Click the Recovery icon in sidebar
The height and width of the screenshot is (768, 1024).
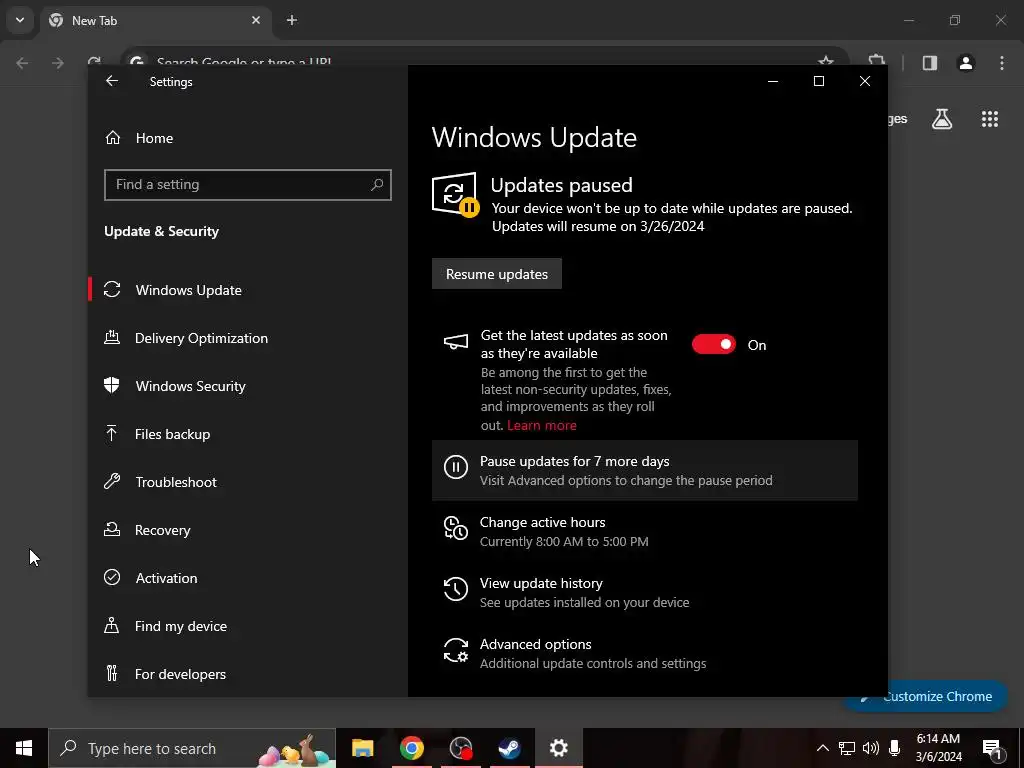(112, 530)
